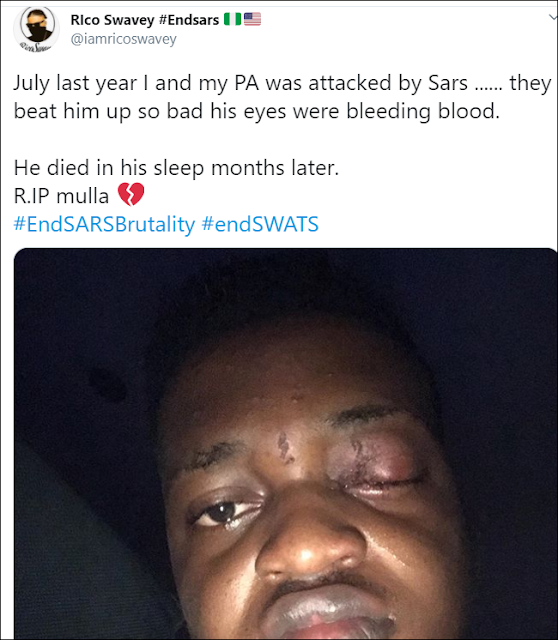This screenshot has height=640, width=558.
Task: Click the broken heart emoji
Action: pyautogui.click(x=131, y=194)
